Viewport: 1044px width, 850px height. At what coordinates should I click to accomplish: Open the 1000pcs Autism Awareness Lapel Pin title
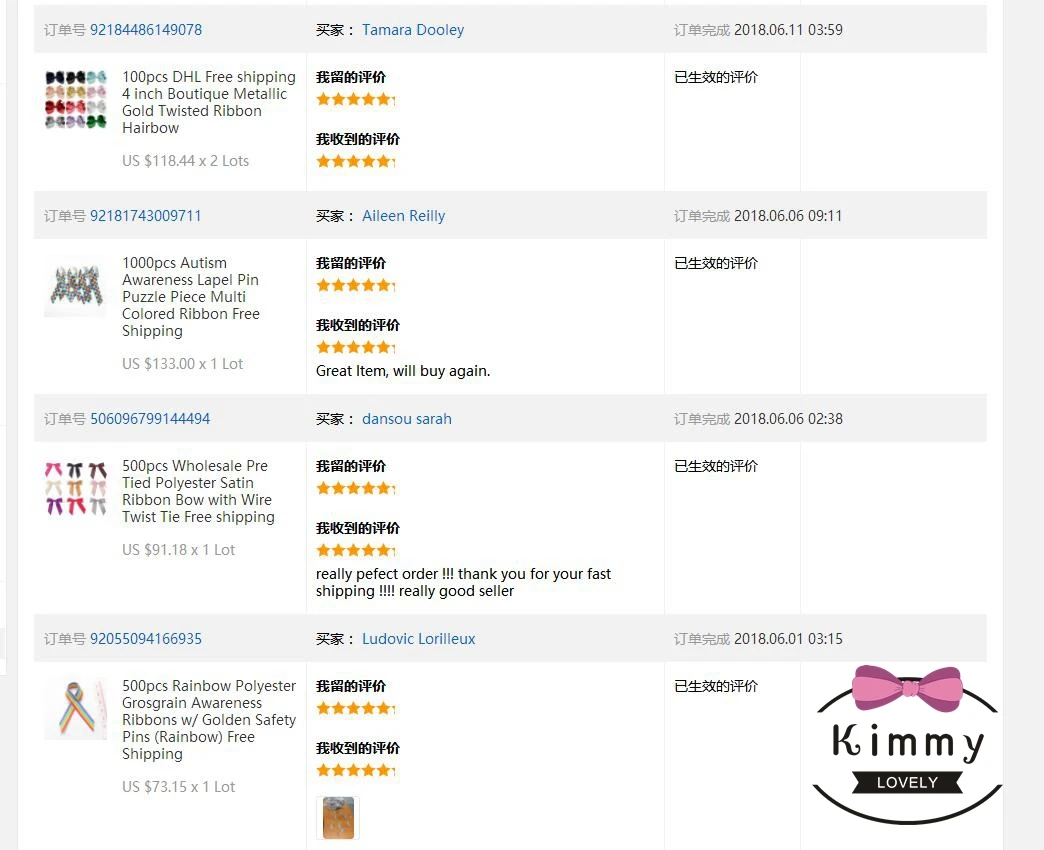pos(190,297)
